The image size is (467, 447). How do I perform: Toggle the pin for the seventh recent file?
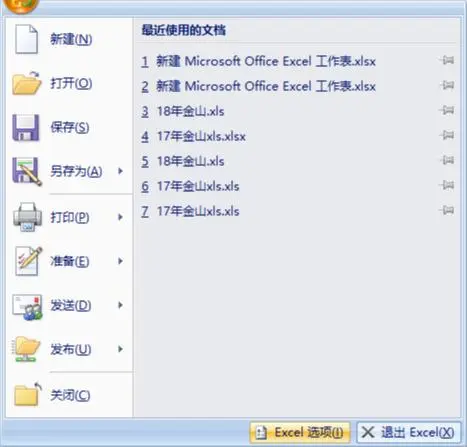click(x=447, y=210)
